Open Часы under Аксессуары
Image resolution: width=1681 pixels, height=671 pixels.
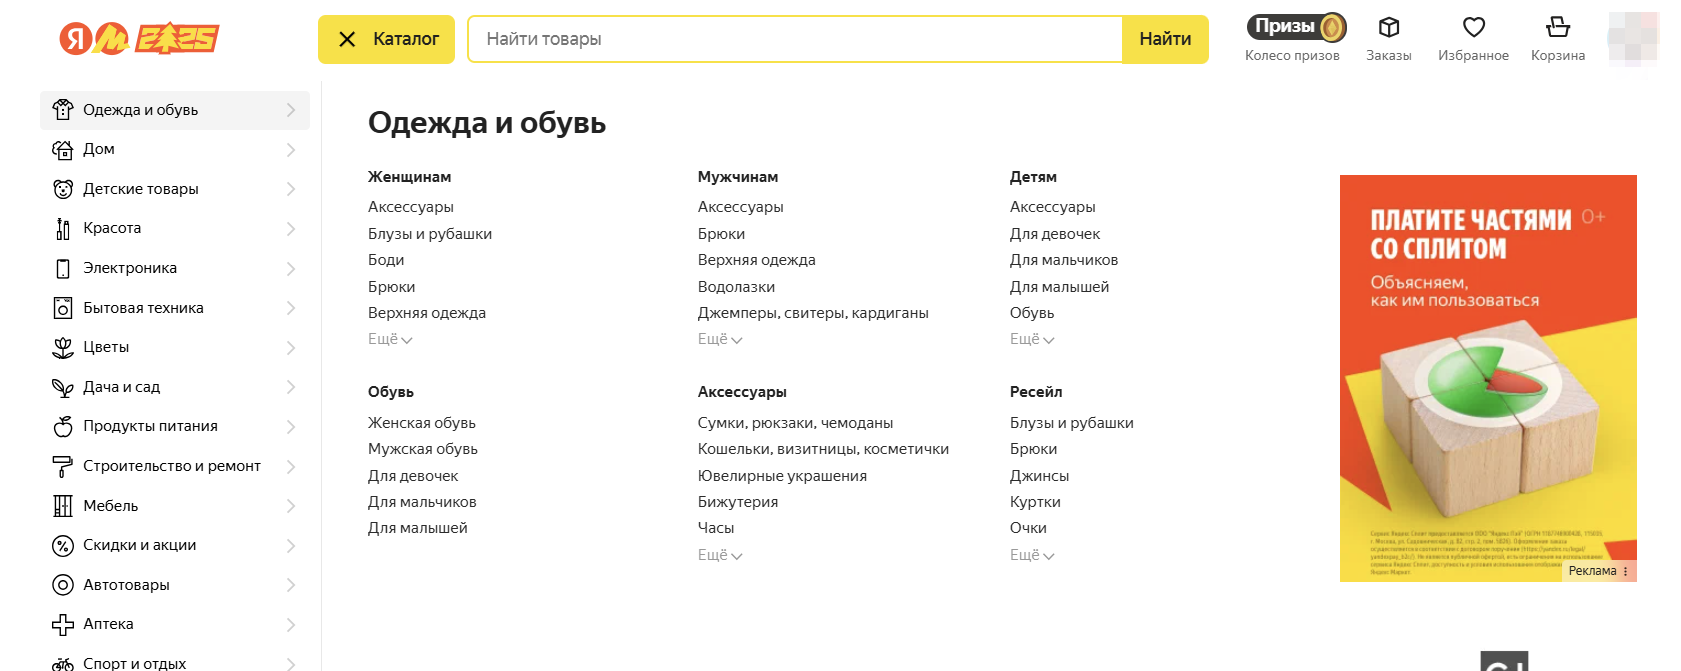pyautogui.click(x=716, y=528)
